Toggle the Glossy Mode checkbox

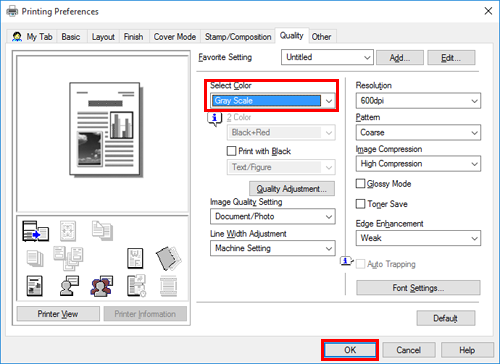(x=360, y=183)
